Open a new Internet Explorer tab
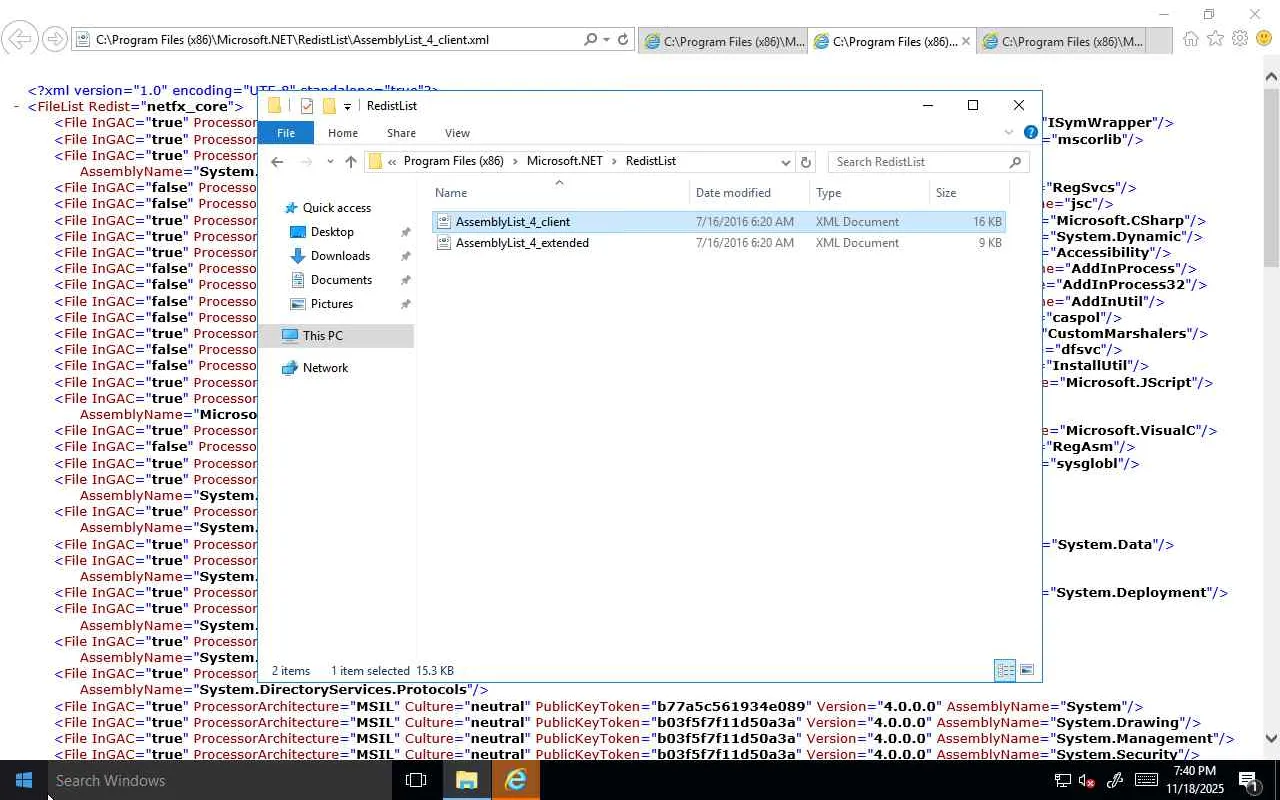 [1158, 41]
